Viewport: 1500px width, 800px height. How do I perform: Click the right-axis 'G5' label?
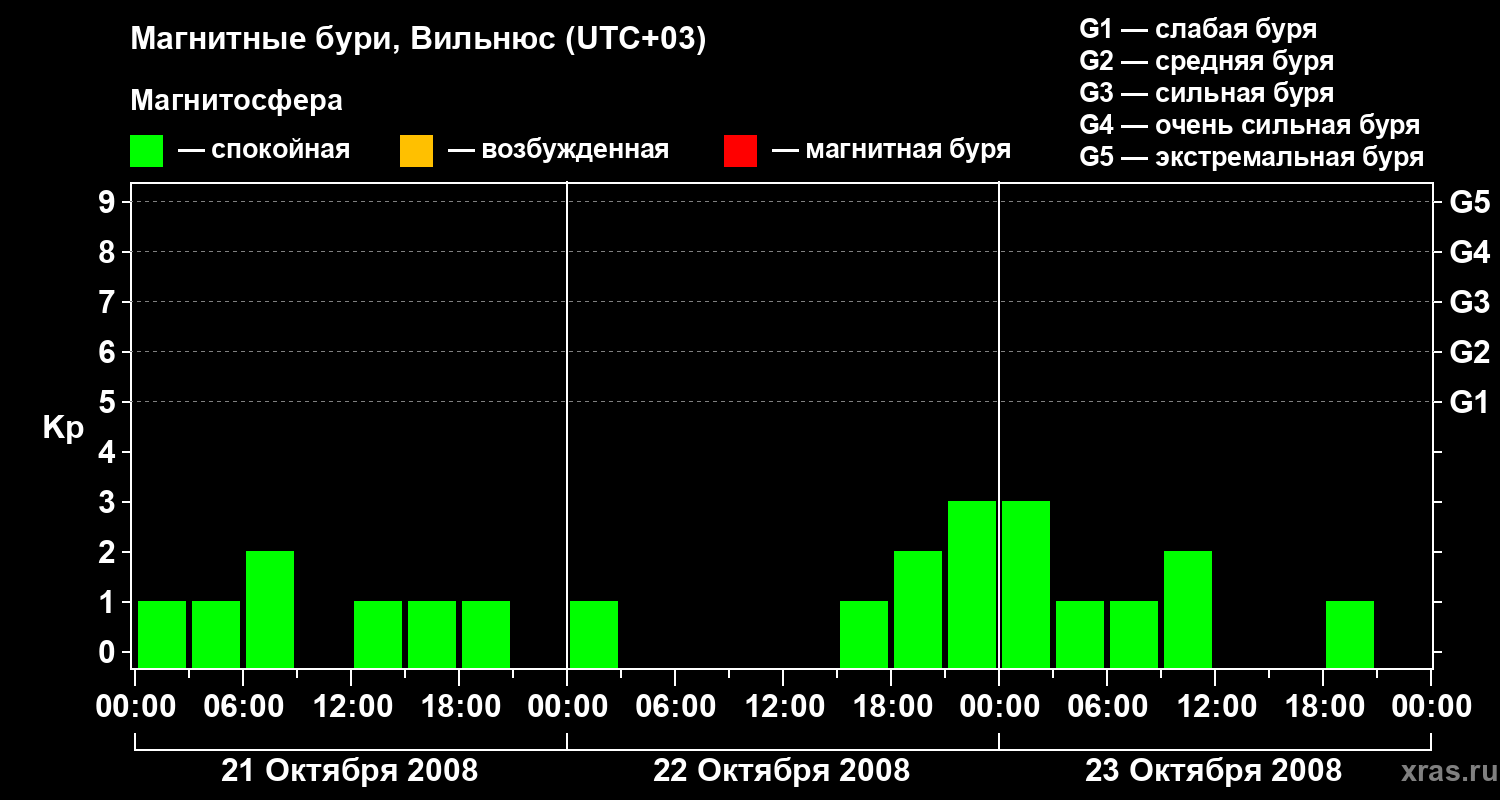1469,202
